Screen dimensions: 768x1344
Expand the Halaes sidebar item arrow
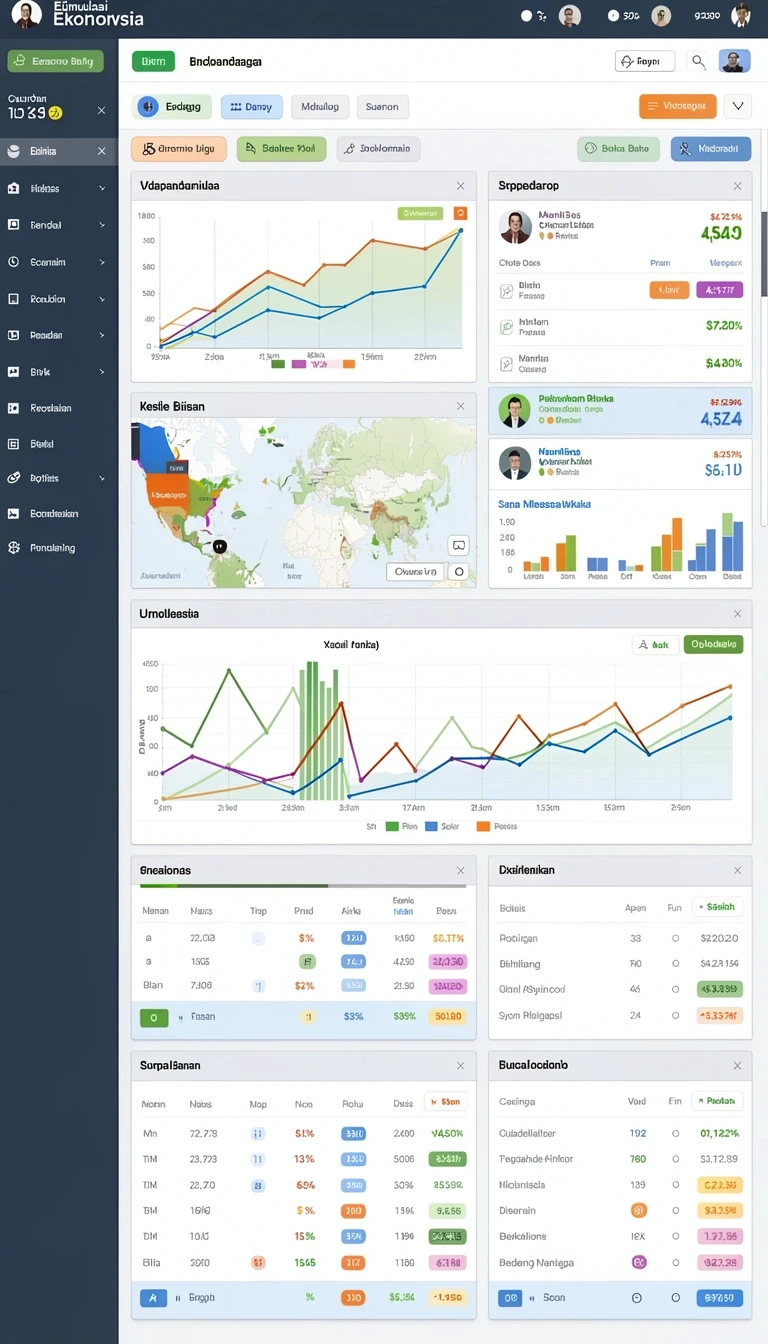tap(102, 188)
